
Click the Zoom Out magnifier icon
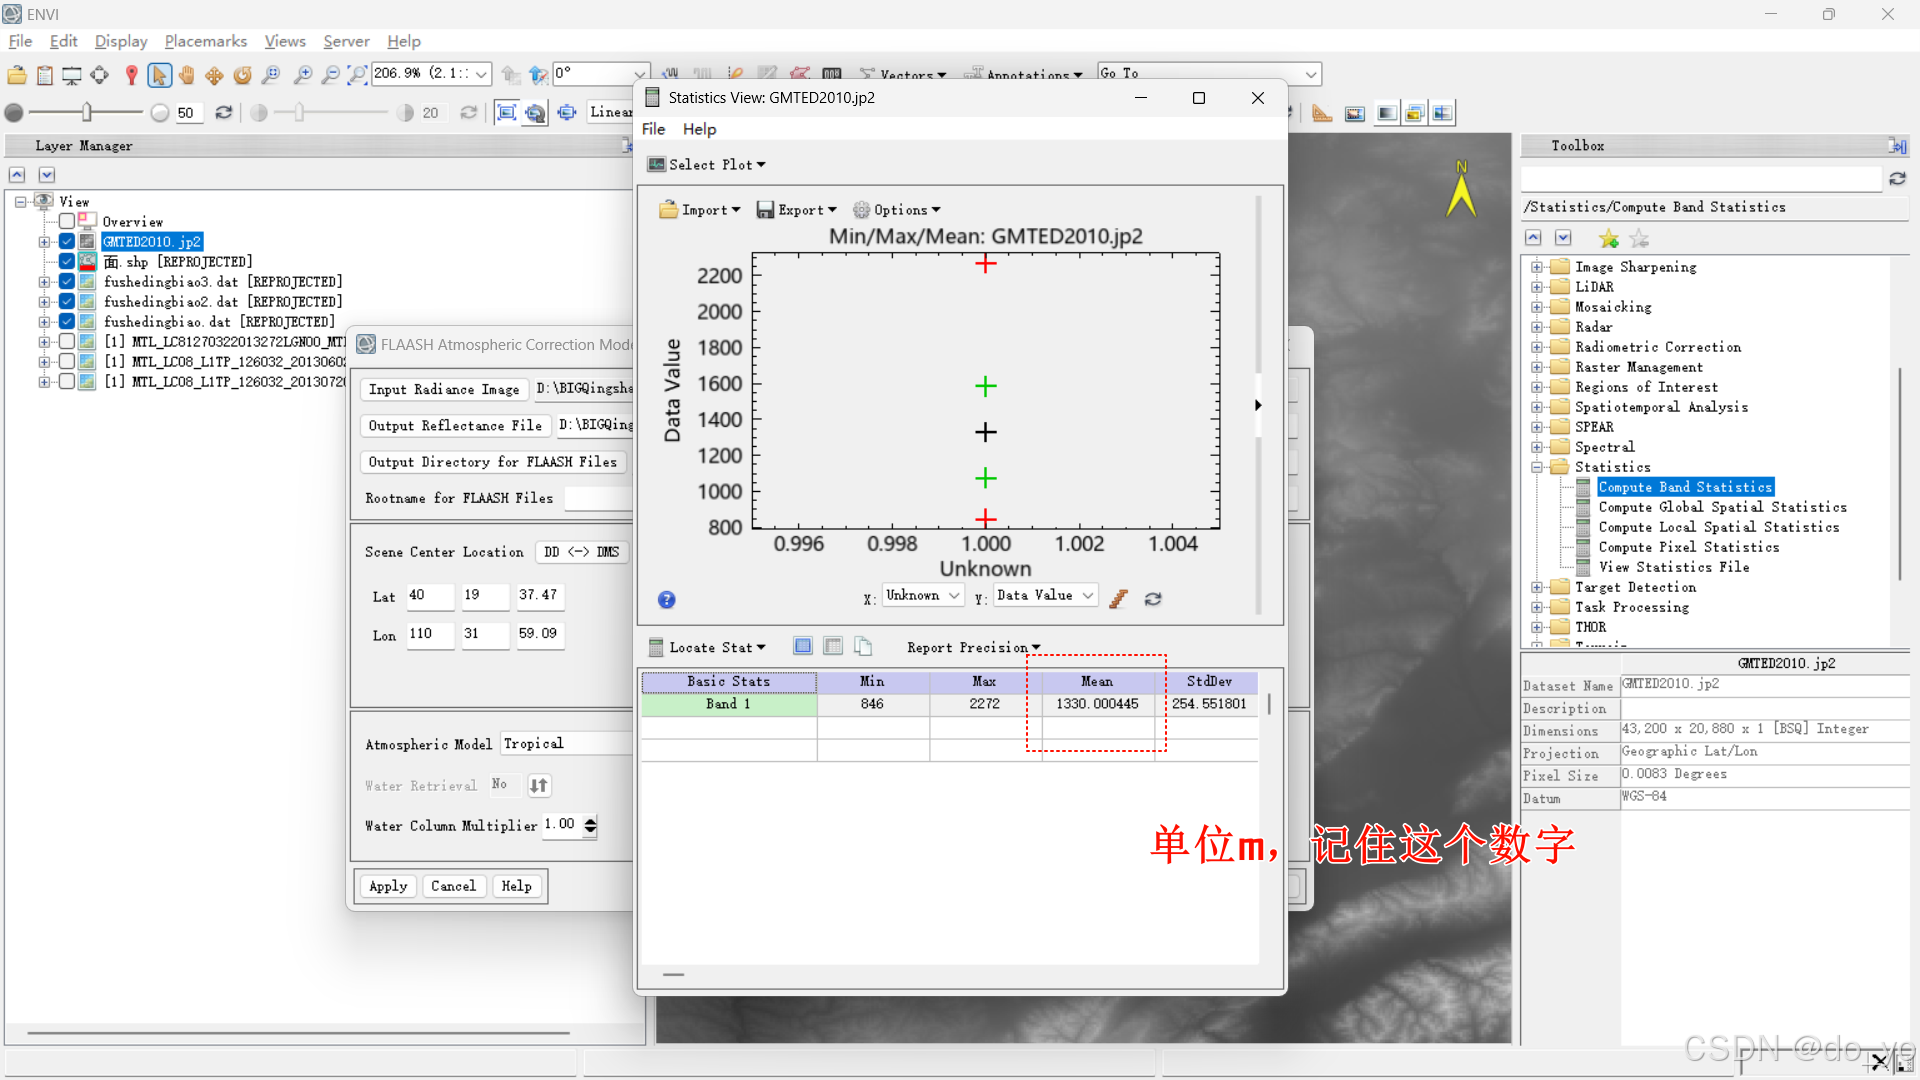(x=330, y=75)
